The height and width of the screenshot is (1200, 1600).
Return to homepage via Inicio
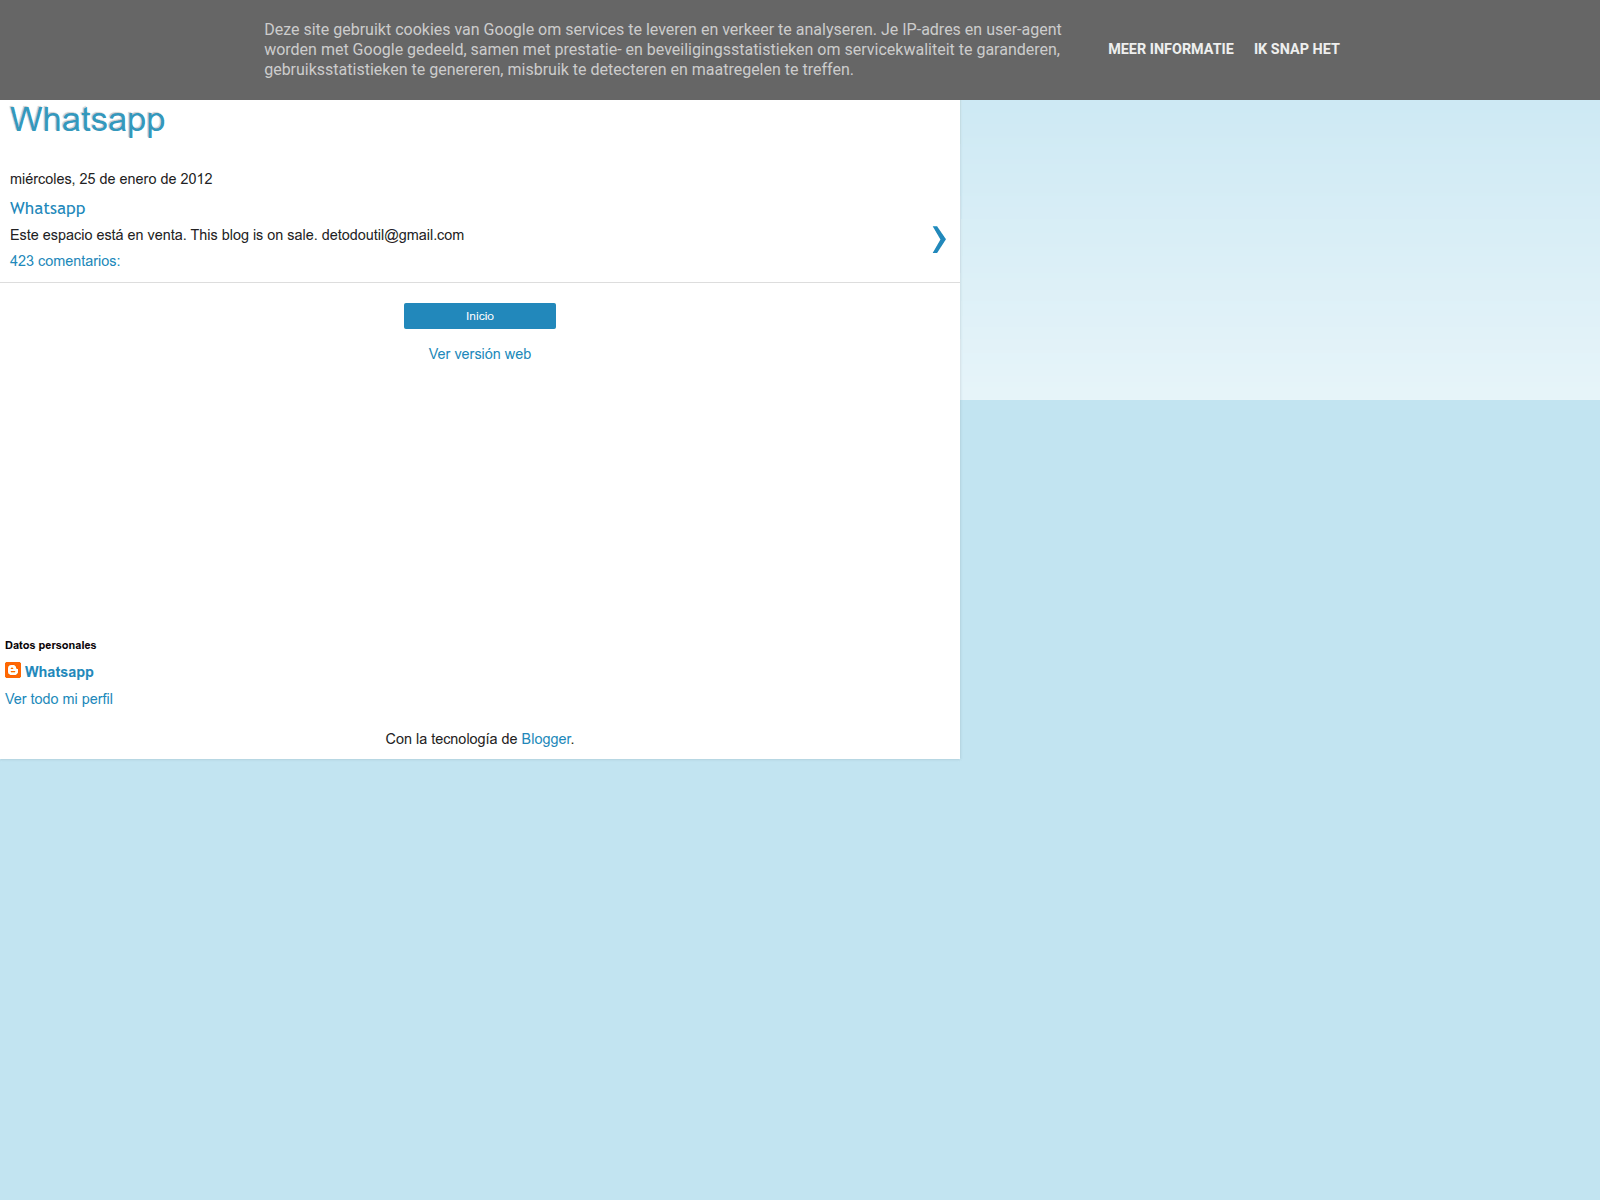(479, 315)
